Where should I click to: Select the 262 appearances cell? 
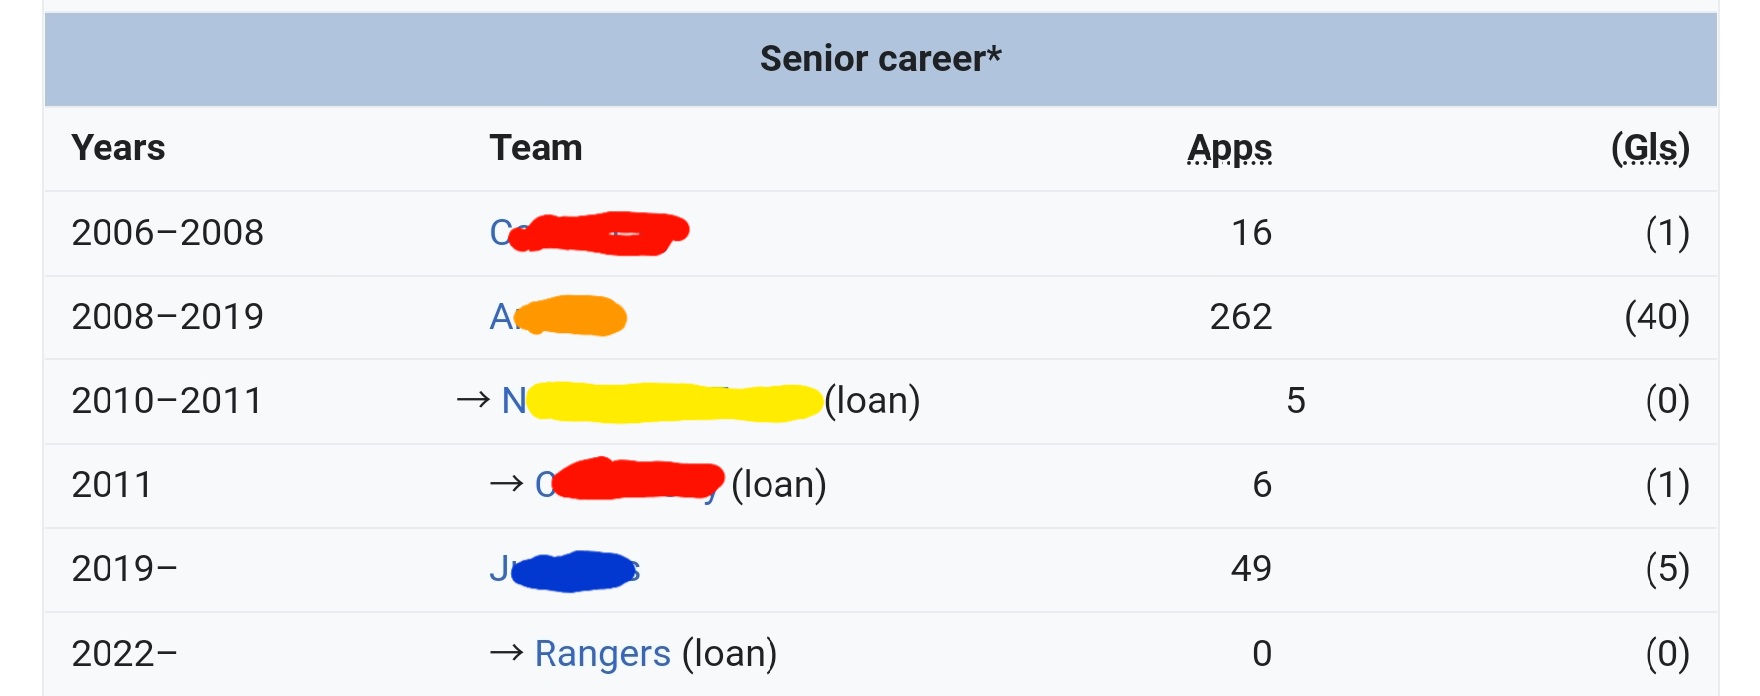pyautogui.click(x=1240, y=317)
